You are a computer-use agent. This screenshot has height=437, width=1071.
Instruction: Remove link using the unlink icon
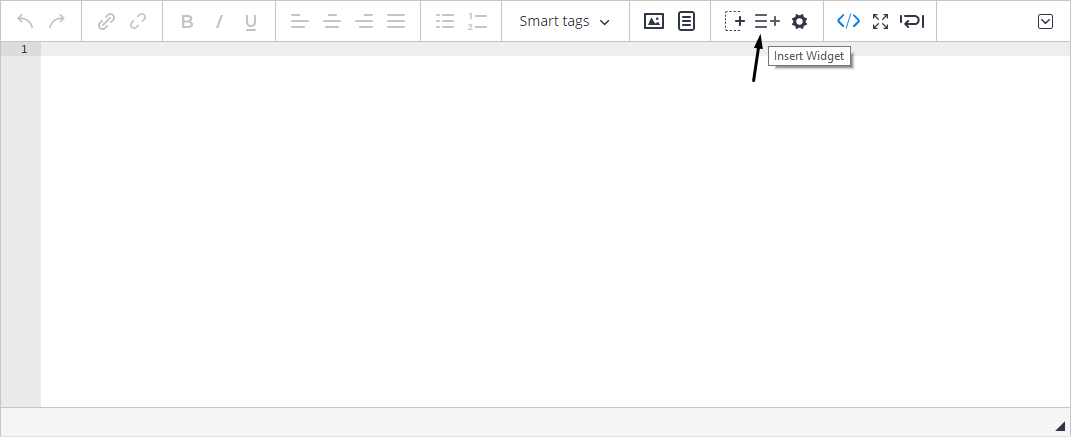(138, 21)
